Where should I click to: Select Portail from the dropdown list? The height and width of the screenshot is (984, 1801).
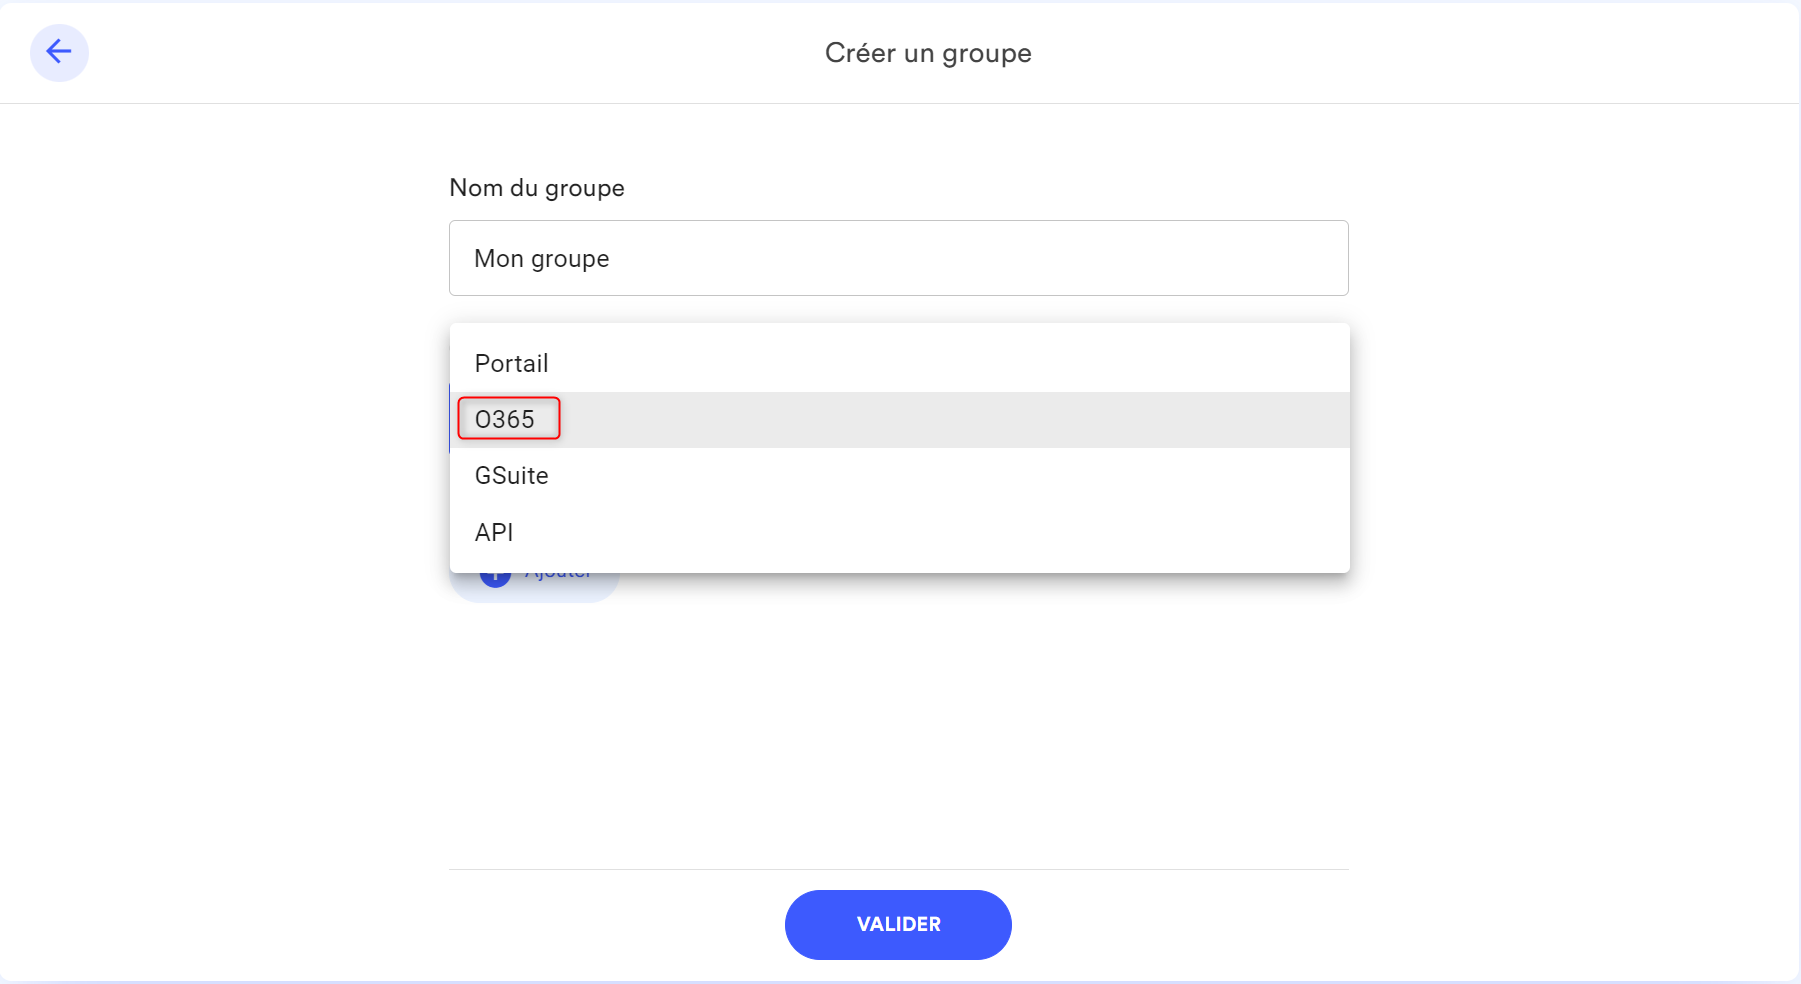pyautogui.click(x=511, y=363)
